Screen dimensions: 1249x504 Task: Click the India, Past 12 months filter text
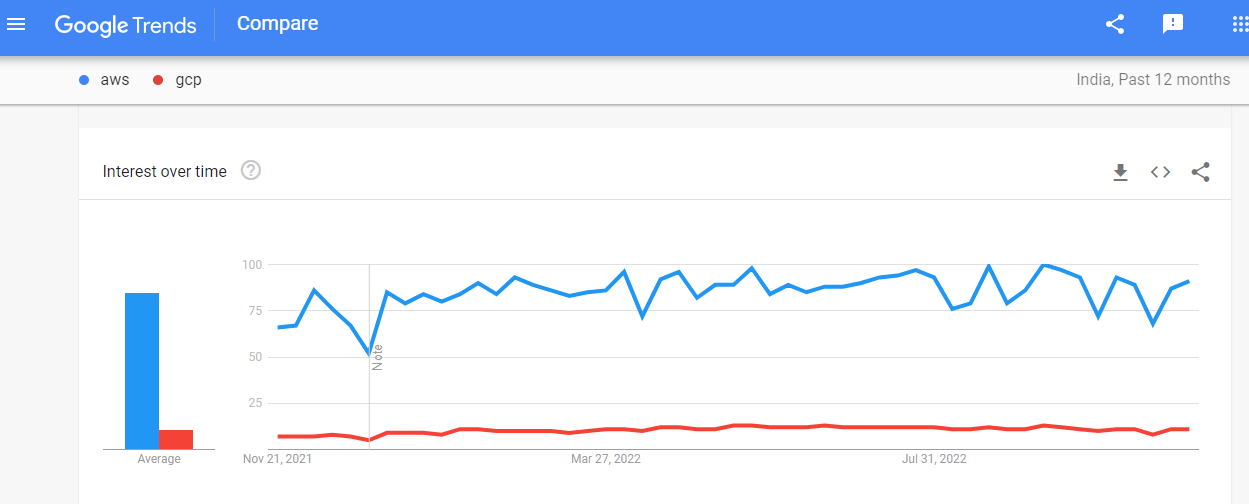tap(1153, 80)
